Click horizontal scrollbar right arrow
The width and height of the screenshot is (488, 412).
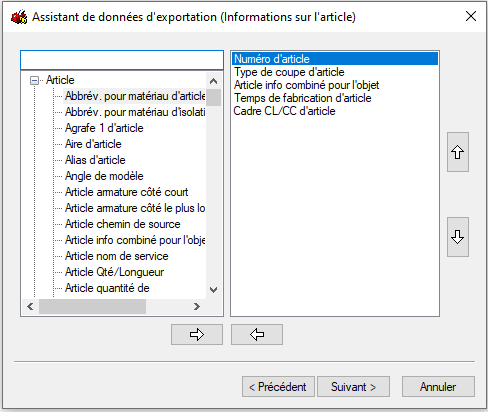click(x=197, y=306)
